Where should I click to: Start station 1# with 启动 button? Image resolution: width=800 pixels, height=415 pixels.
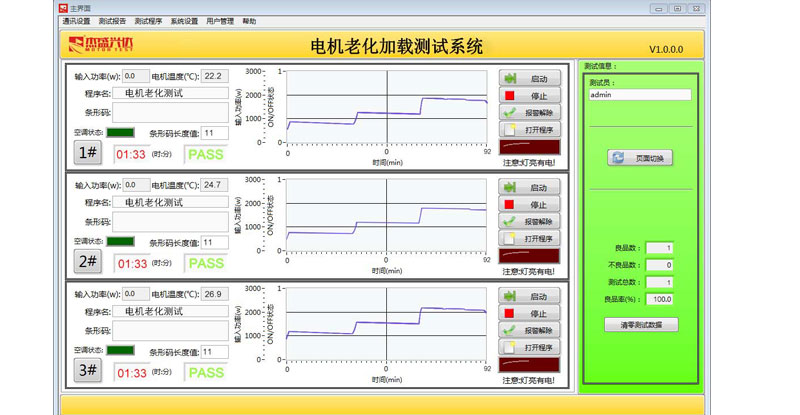pyautogui.click(x=530, y=79)
